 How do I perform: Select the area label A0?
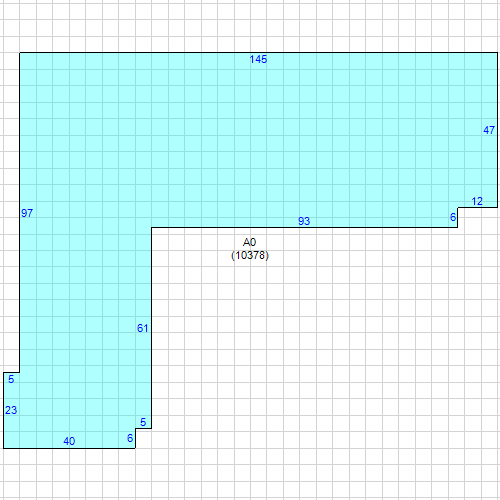(249, 242)
